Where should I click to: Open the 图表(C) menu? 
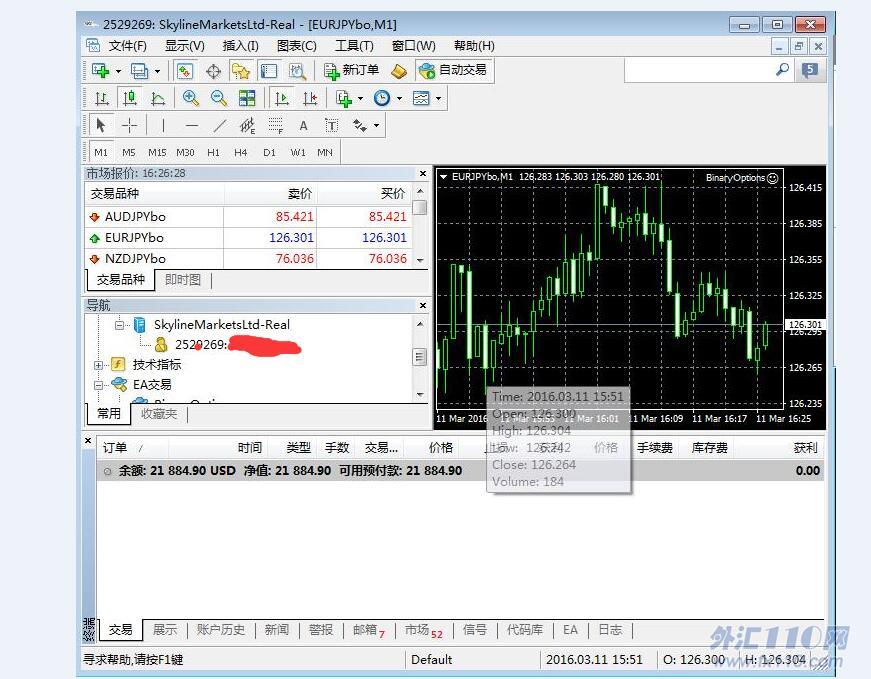(x=297, y=46)
